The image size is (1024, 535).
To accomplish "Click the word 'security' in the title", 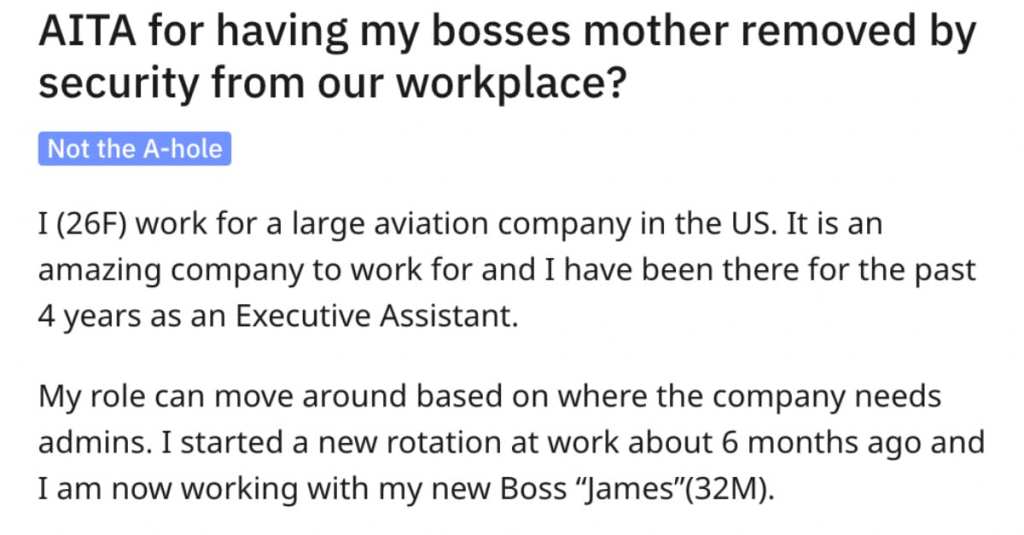I will coord(118,84).
